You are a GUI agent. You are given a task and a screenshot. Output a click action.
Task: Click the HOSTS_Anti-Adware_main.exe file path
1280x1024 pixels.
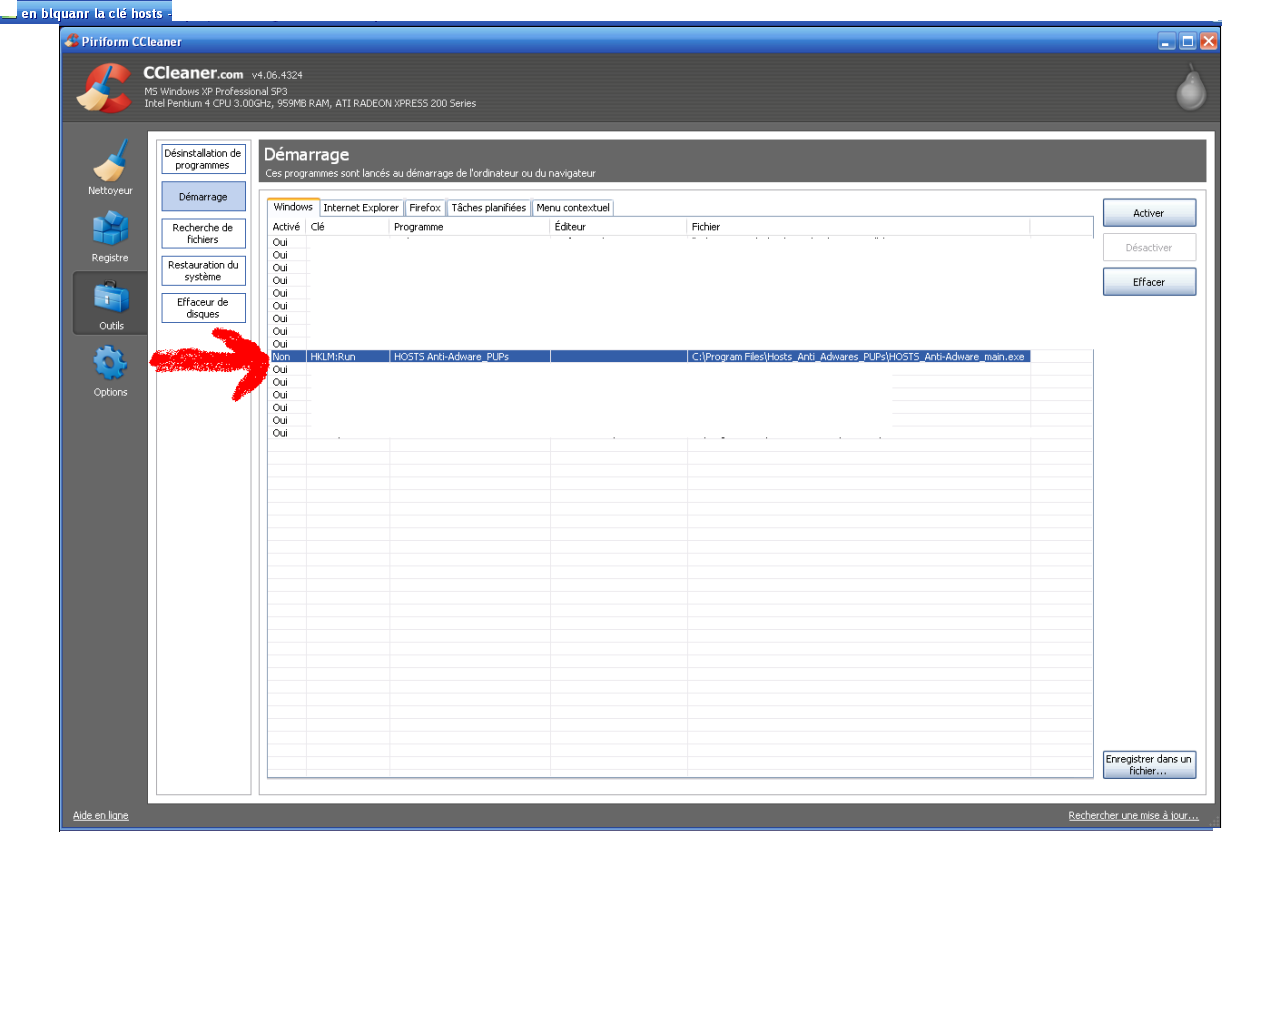(858, 357)
